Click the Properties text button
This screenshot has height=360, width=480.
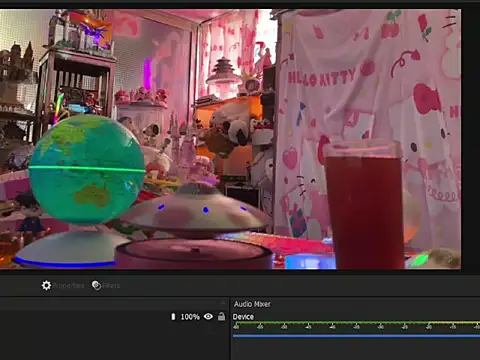point(68,286)
